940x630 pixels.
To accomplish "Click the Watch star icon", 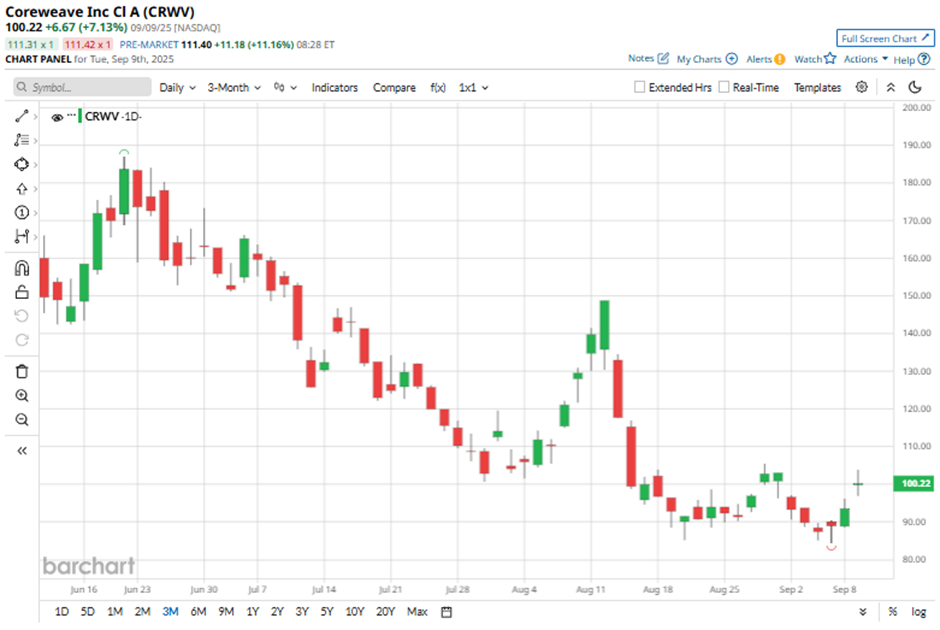I will coord(830,58).
